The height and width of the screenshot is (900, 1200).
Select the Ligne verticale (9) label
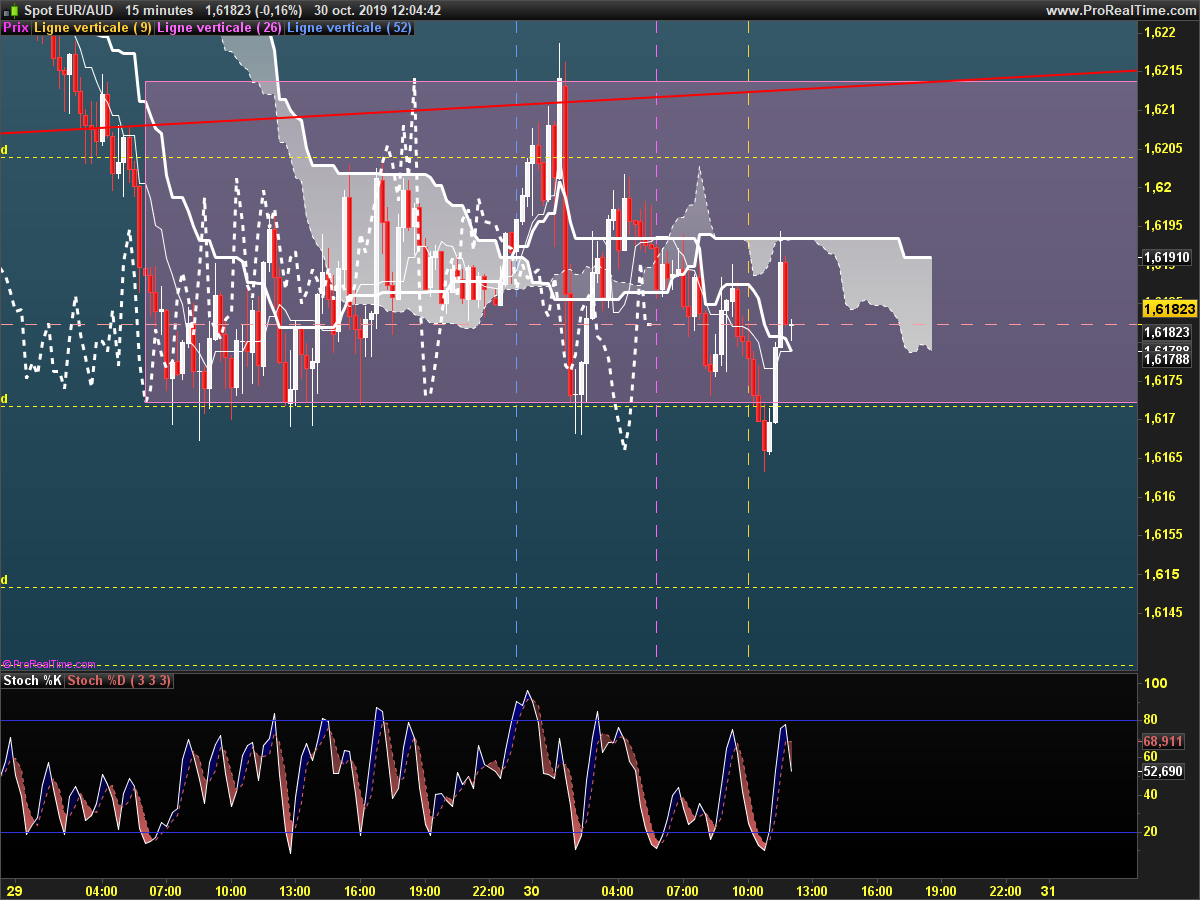[93, 28]
